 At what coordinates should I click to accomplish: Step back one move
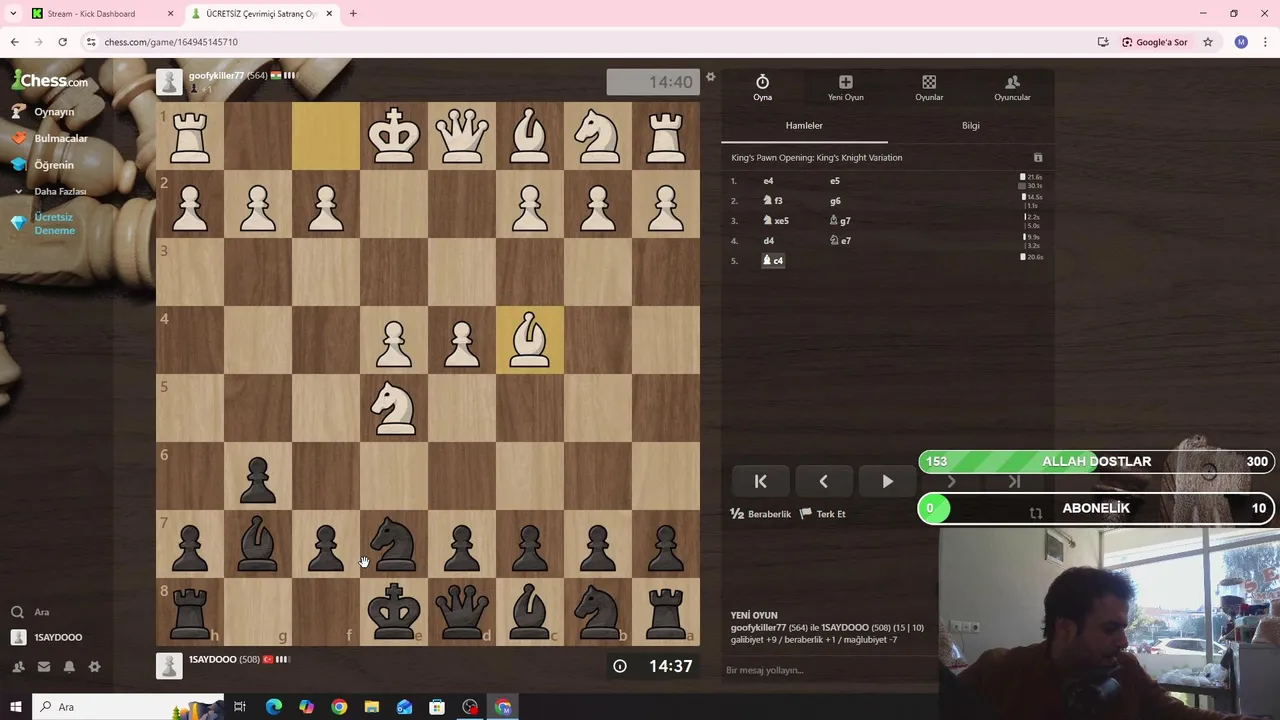click(x=823, y=482)
